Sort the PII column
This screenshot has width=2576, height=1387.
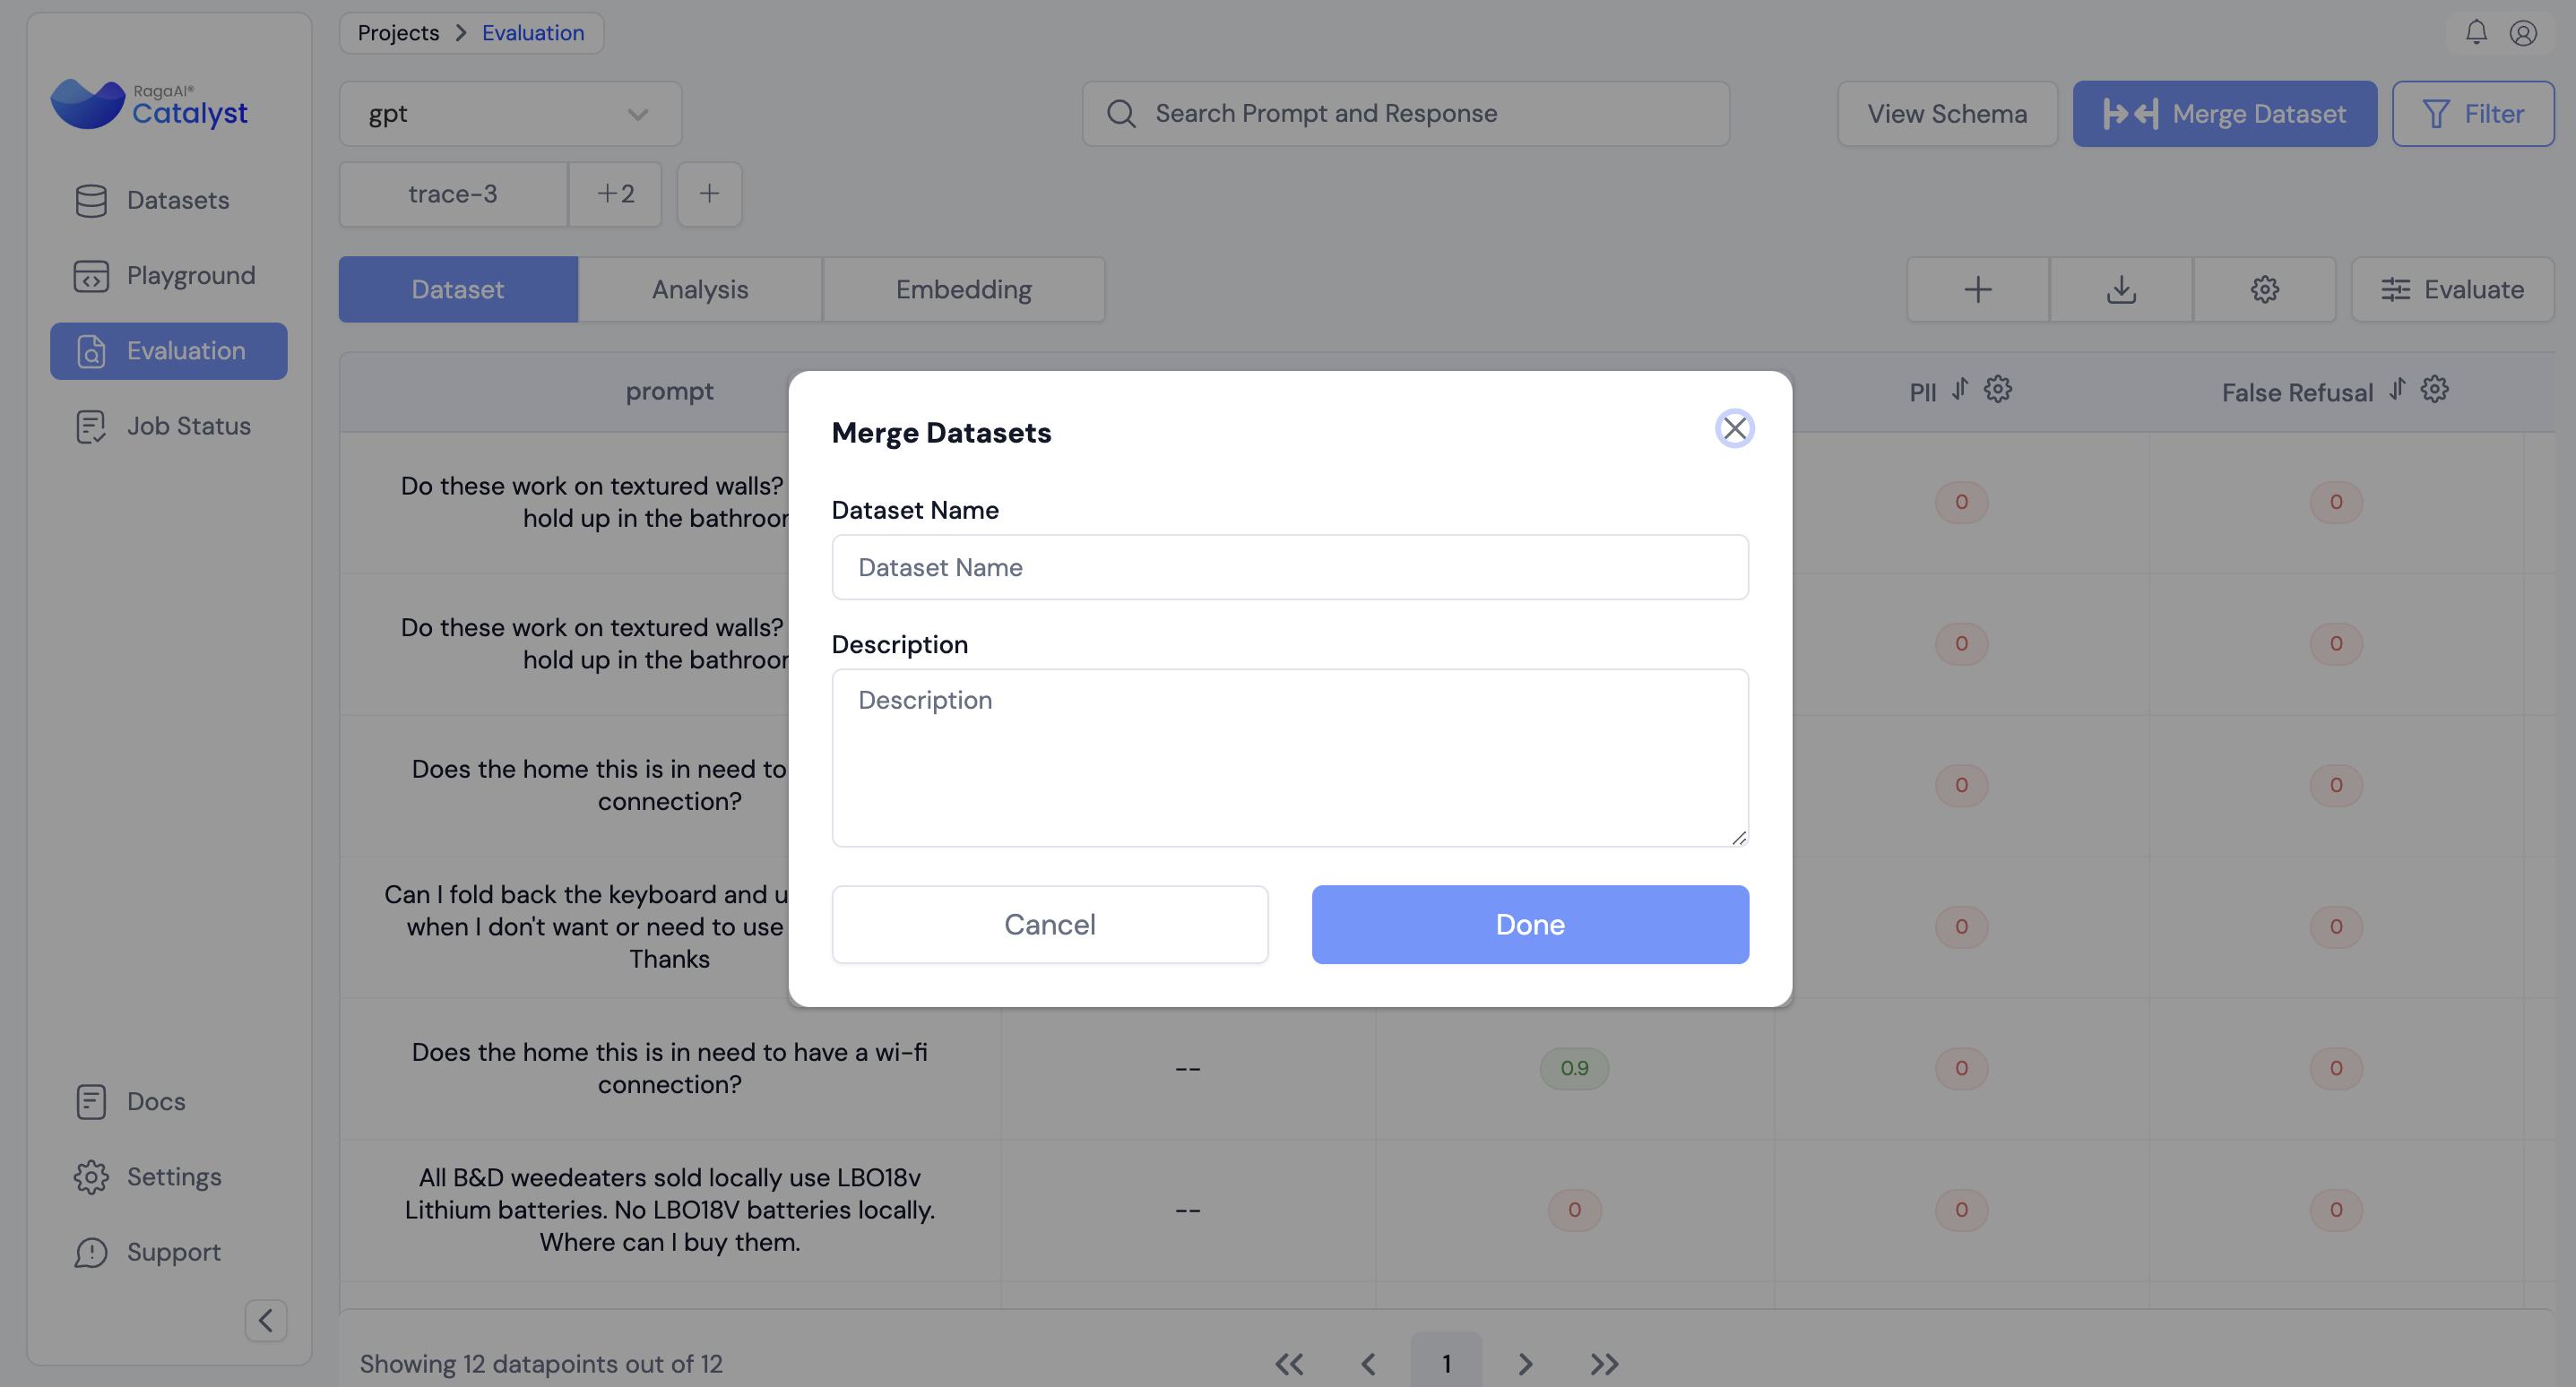pos(1960,389)
